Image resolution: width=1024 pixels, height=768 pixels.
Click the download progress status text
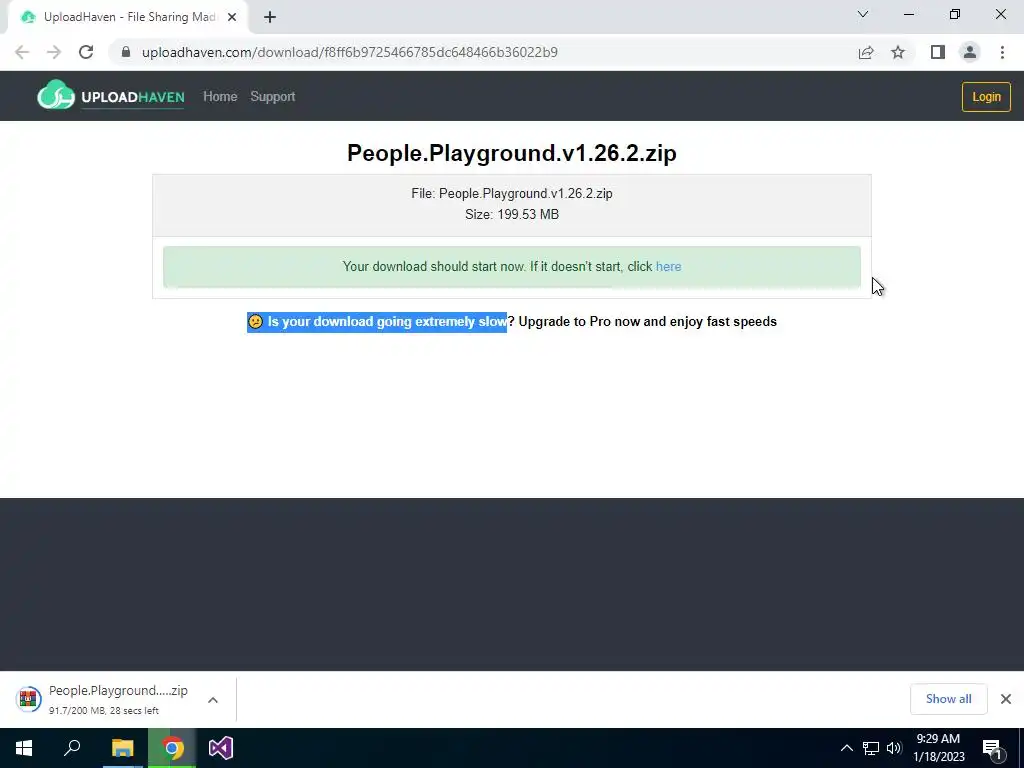tap(103, 711)
